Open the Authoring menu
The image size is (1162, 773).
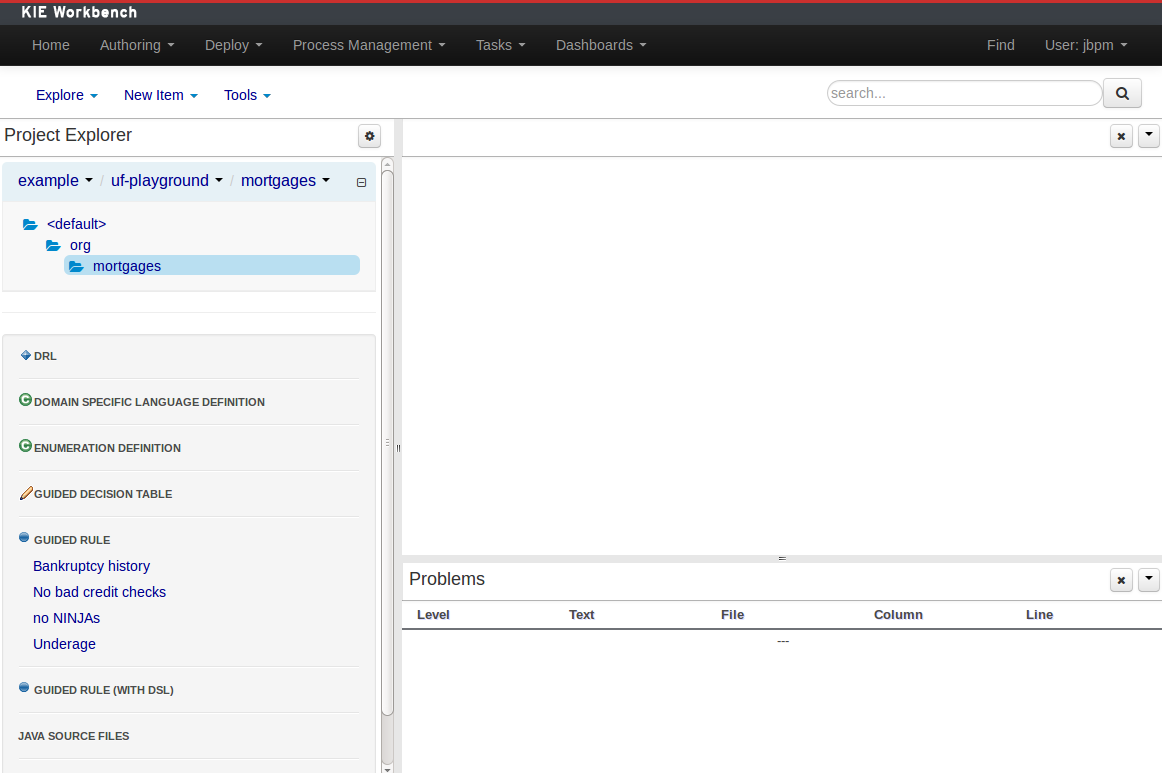click(x=137, y=45)
